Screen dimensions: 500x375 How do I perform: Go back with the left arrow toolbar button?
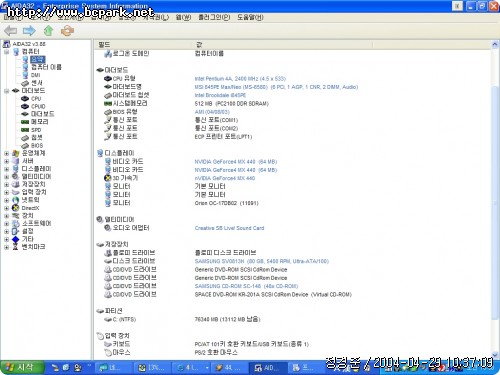point(11,31)
